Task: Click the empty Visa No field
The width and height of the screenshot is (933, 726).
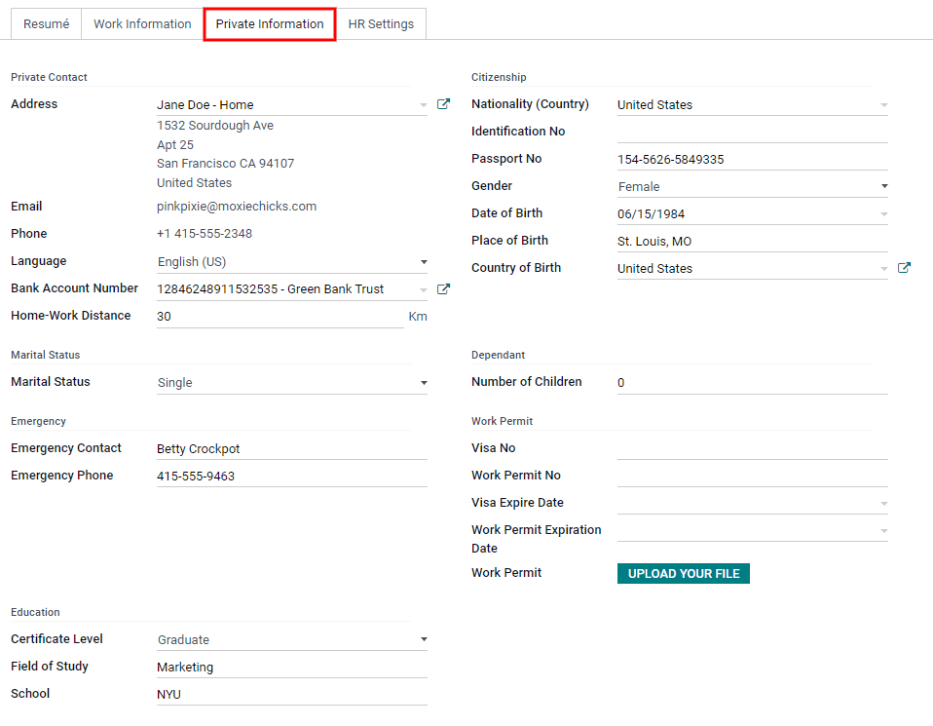Action: click(752, 449)
